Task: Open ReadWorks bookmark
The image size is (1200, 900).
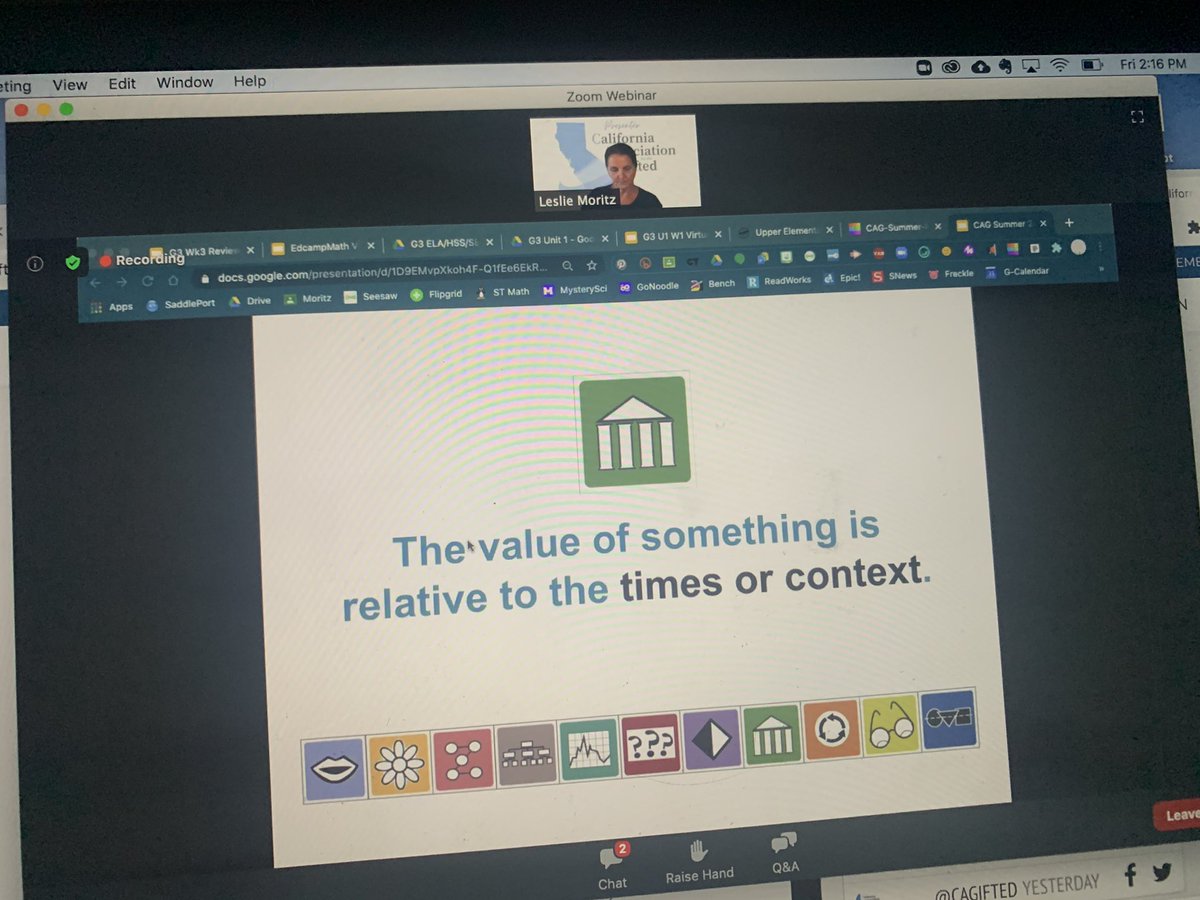Action: click(779, 282)
